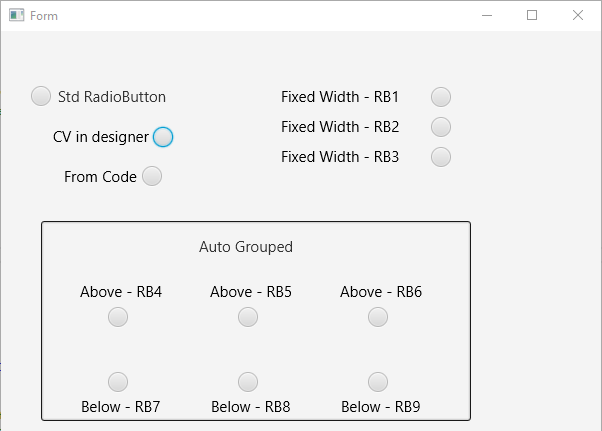Click the Std RadioButton text label
The image size is (602, 431).
coord(112,97)
